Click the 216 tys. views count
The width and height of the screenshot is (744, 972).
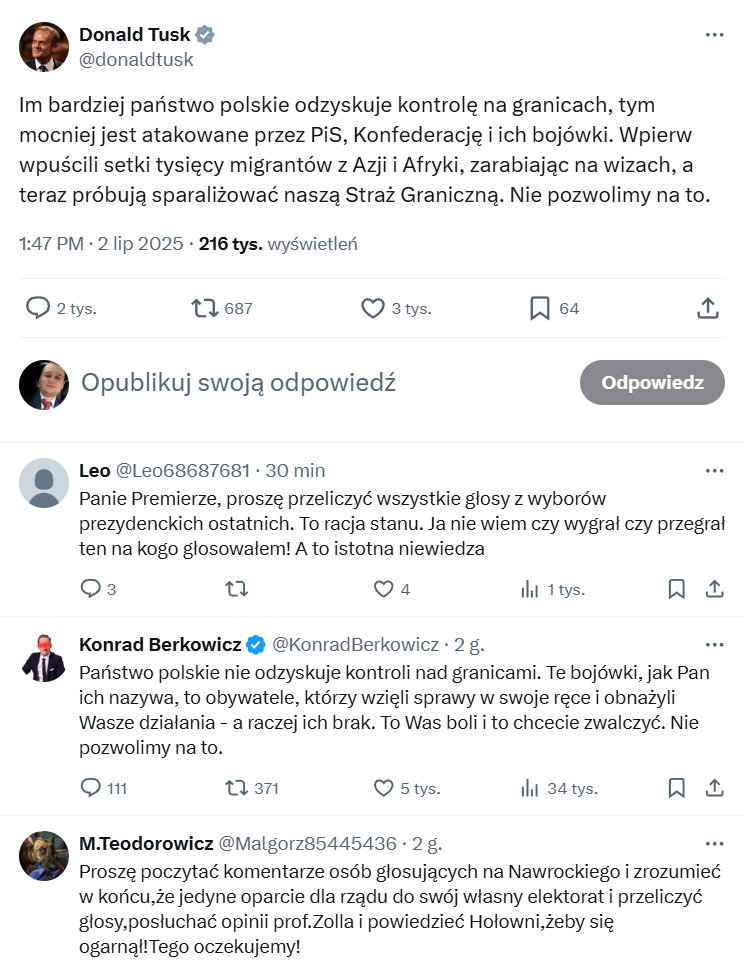click(x=234, y=243)
